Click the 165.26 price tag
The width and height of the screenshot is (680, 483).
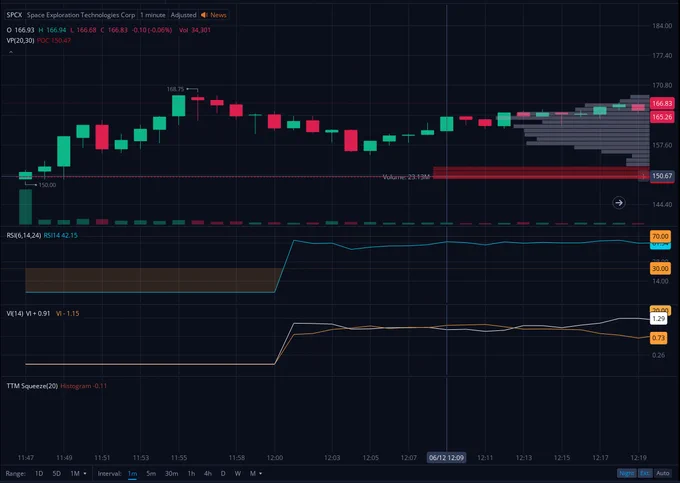coord(662,117)
